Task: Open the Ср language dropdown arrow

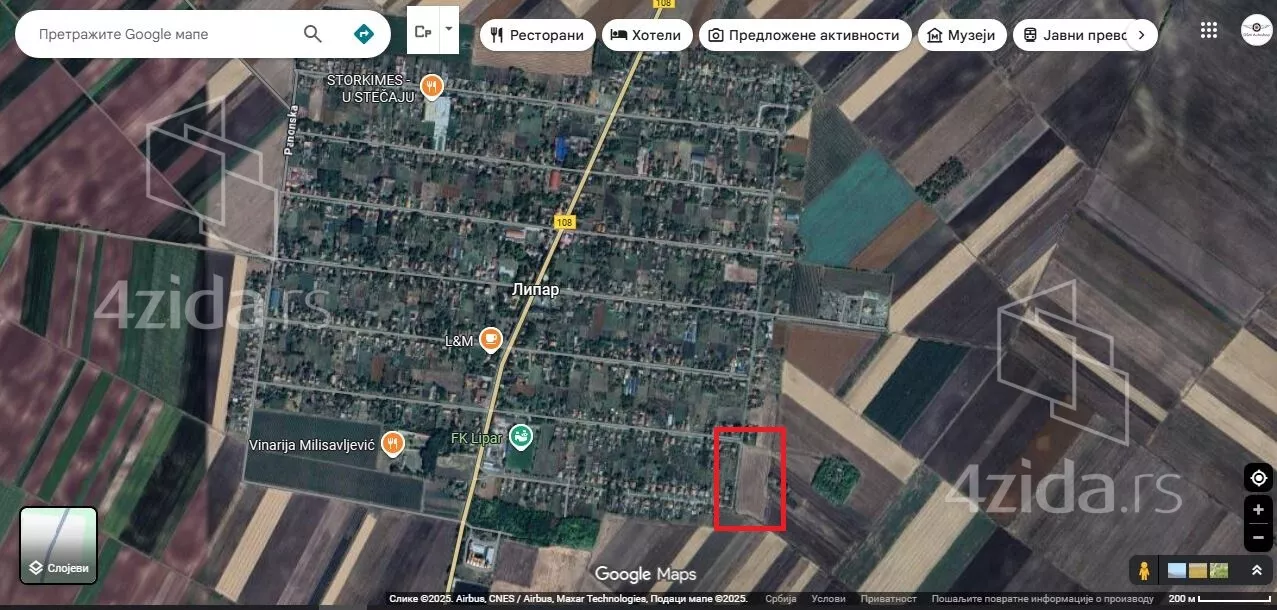Action: (x=449, y=30)
